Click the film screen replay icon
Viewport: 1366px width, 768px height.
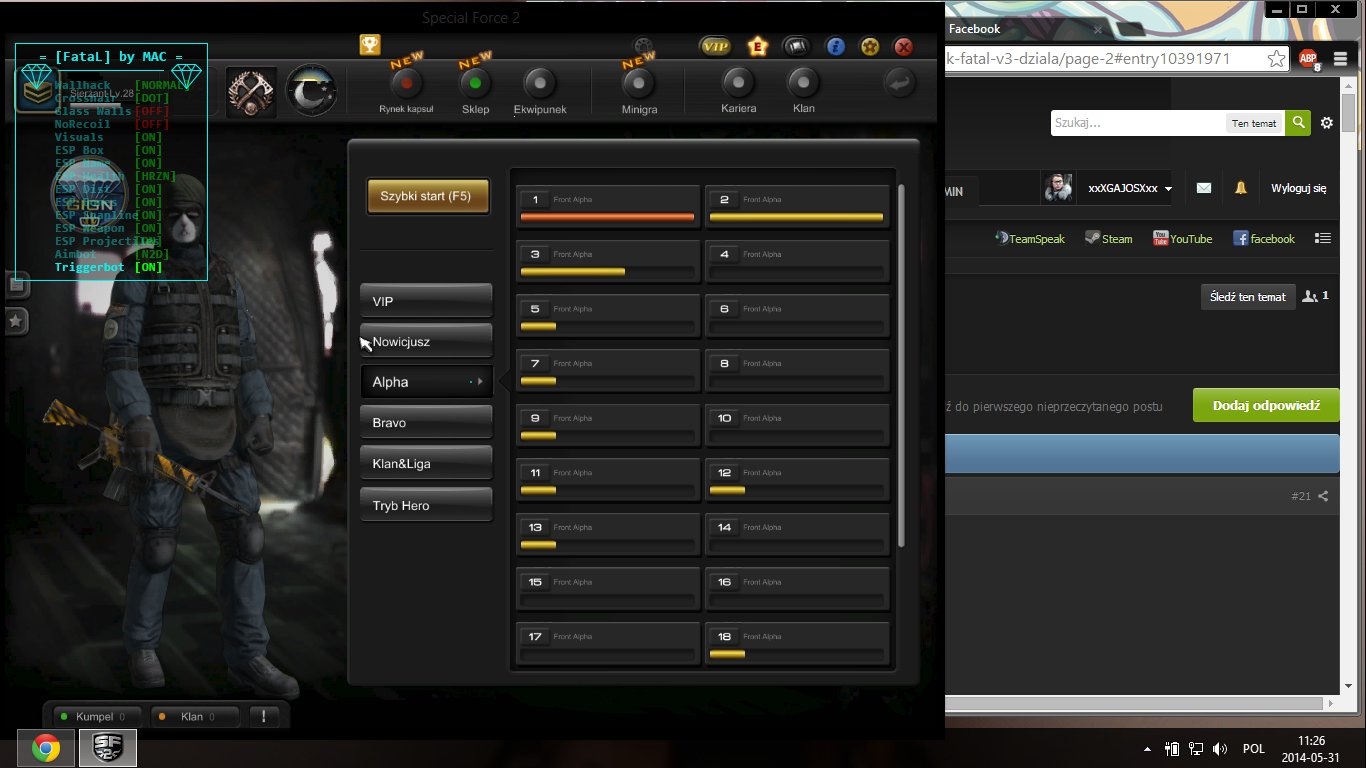click(x=795, y=46)
